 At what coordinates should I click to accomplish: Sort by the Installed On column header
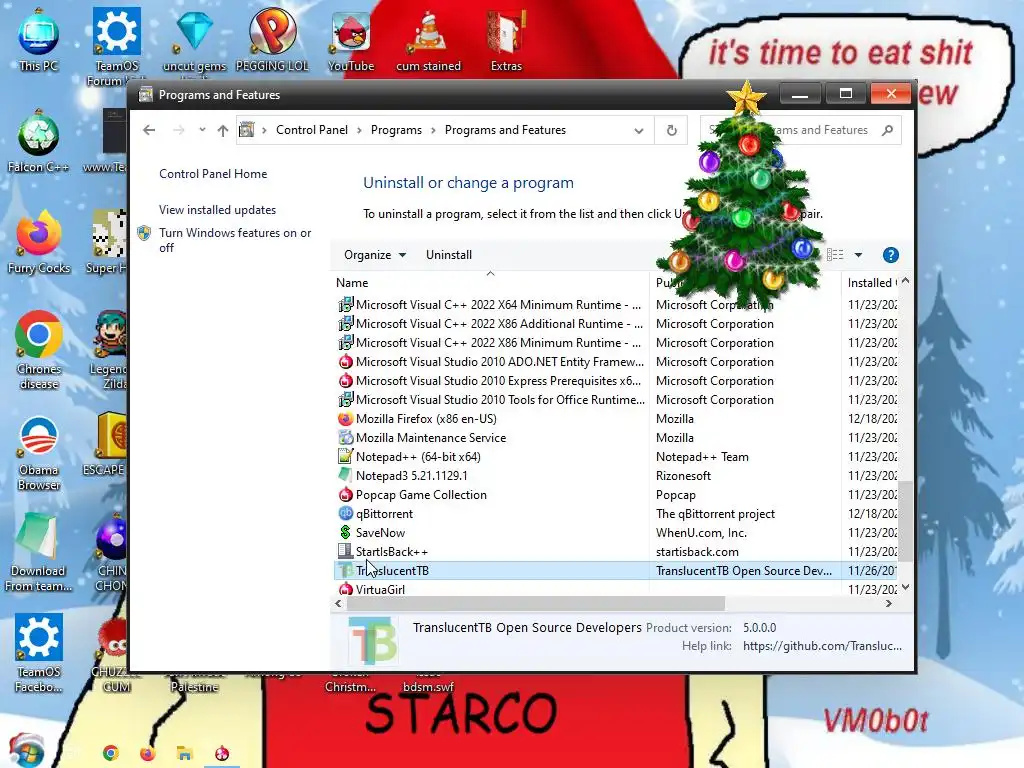pyautogui.click(x=871, y=283)
